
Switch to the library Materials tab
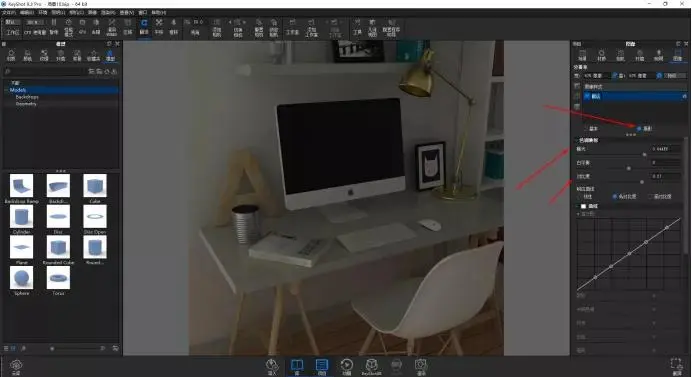click(11, 55)
